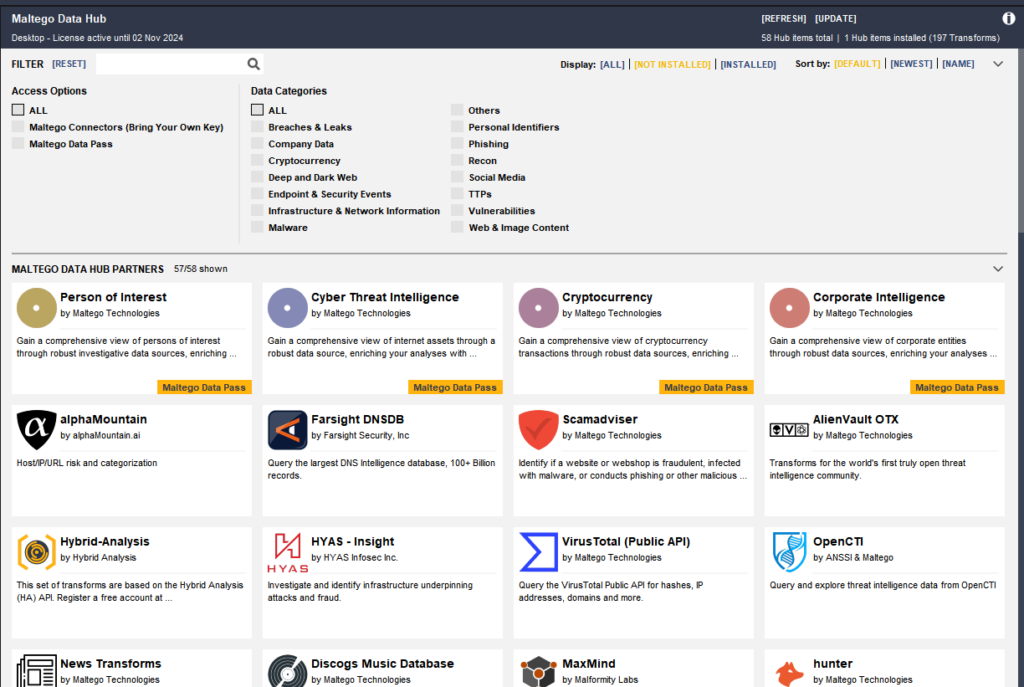Click the hunter orange fox icon
Image resolution: width=1024 pixels, height=687 pixels.
pos(789,673)
